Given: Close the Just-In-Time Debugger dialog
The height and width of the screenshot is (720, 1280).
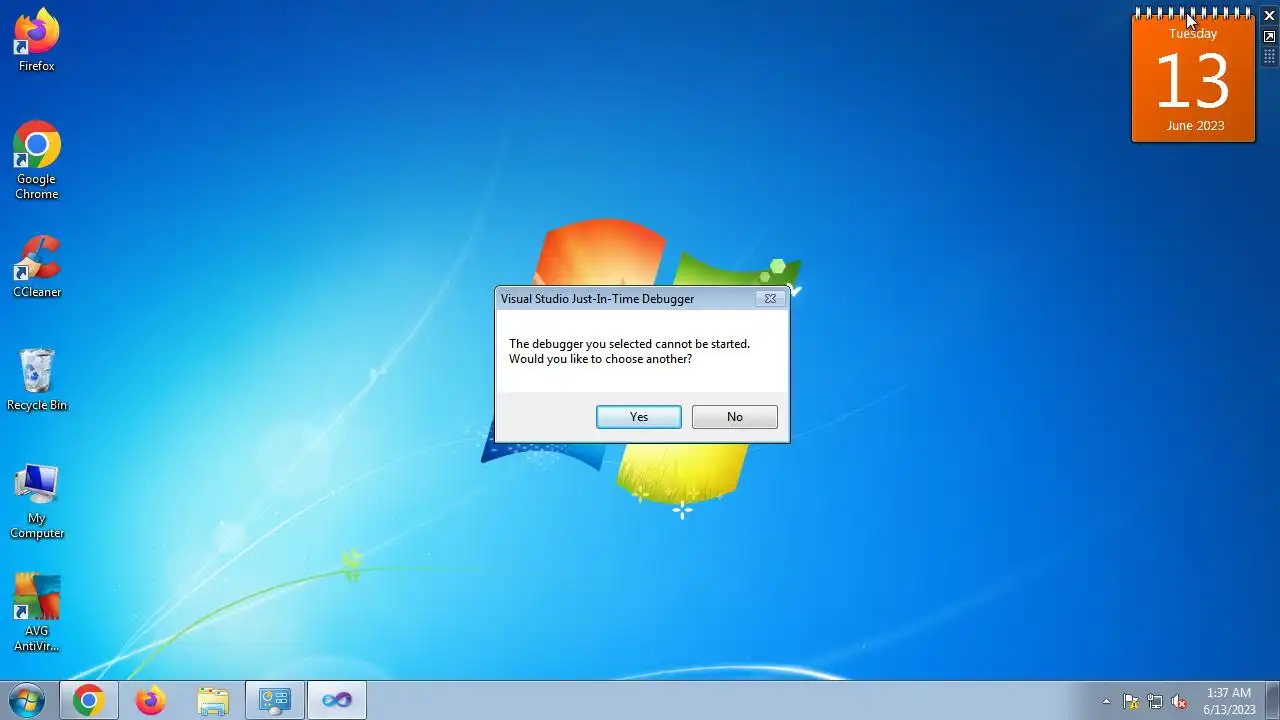Looking at the screenshot, I should 770,298.
